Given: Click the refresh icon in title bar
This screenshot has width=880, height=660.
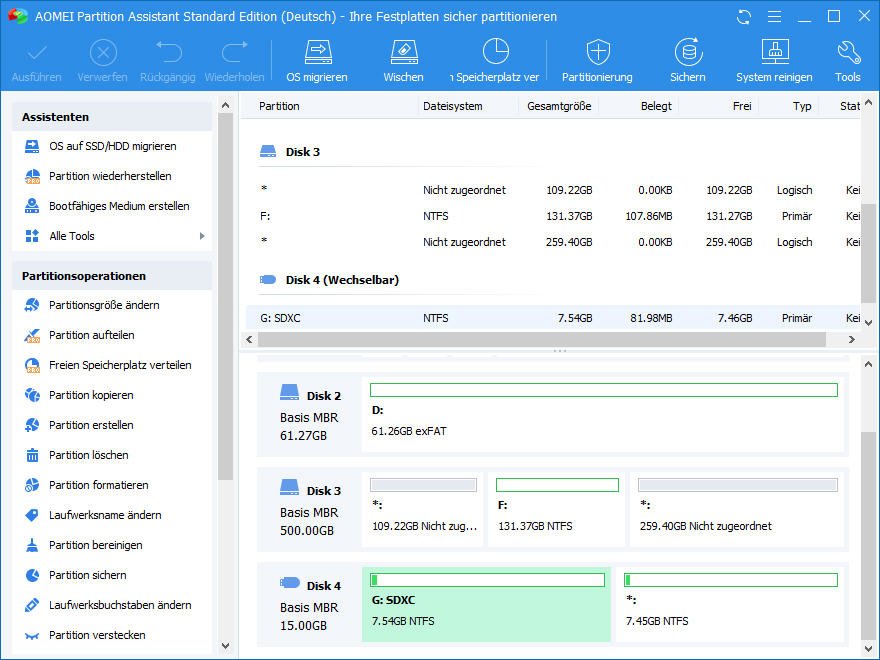Looking at the screenshot, I should (x=743, y=17).
